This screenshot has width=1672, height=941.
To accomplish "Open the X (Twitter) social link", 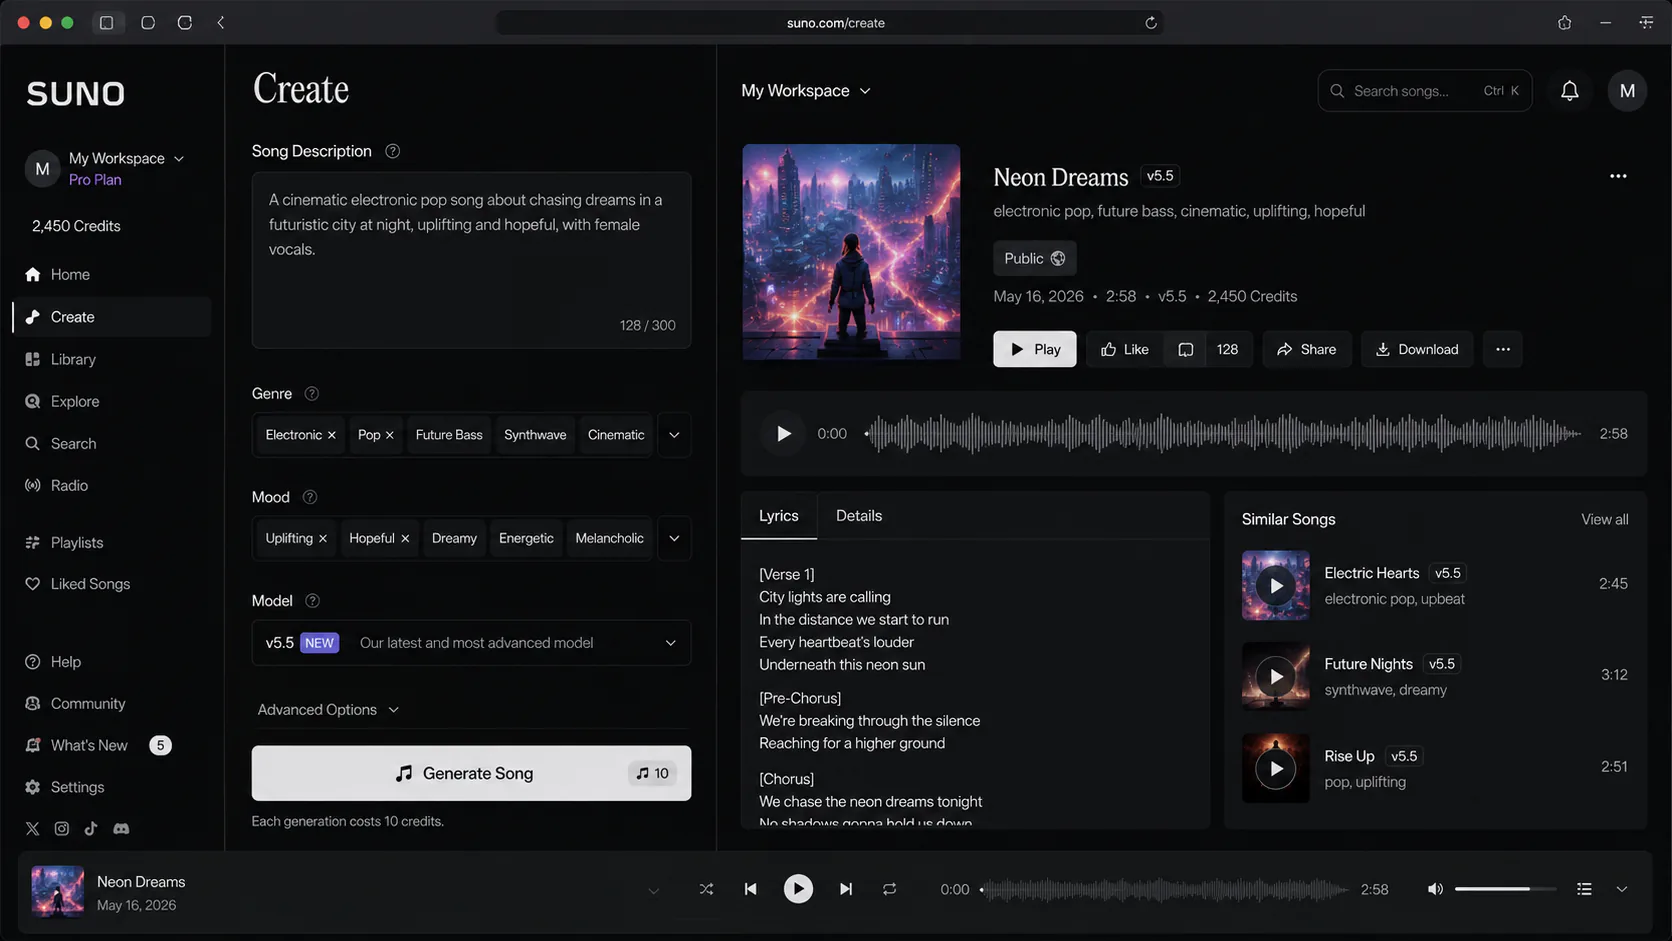I will [x=32, y=828].
